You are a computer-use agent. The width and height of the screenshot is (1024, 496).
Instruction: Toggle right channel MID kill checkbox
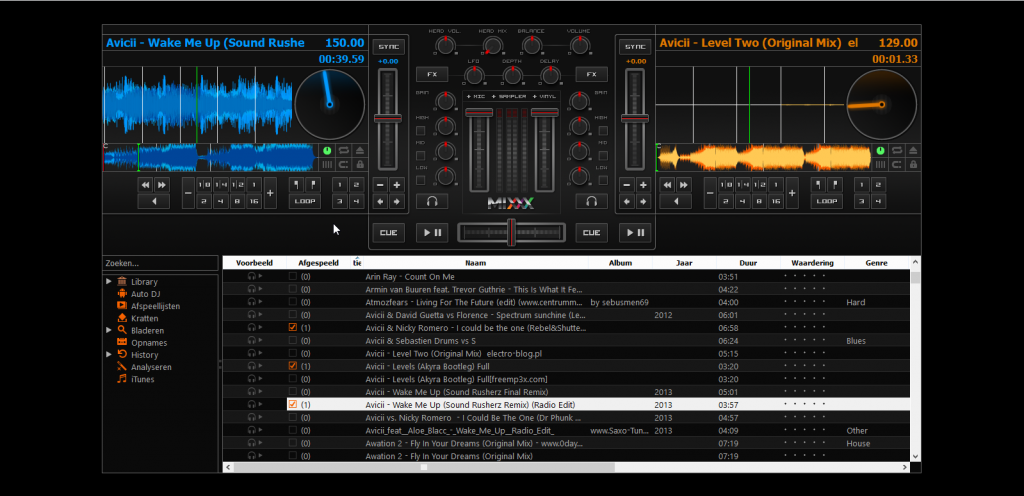(x=603, y=155)
